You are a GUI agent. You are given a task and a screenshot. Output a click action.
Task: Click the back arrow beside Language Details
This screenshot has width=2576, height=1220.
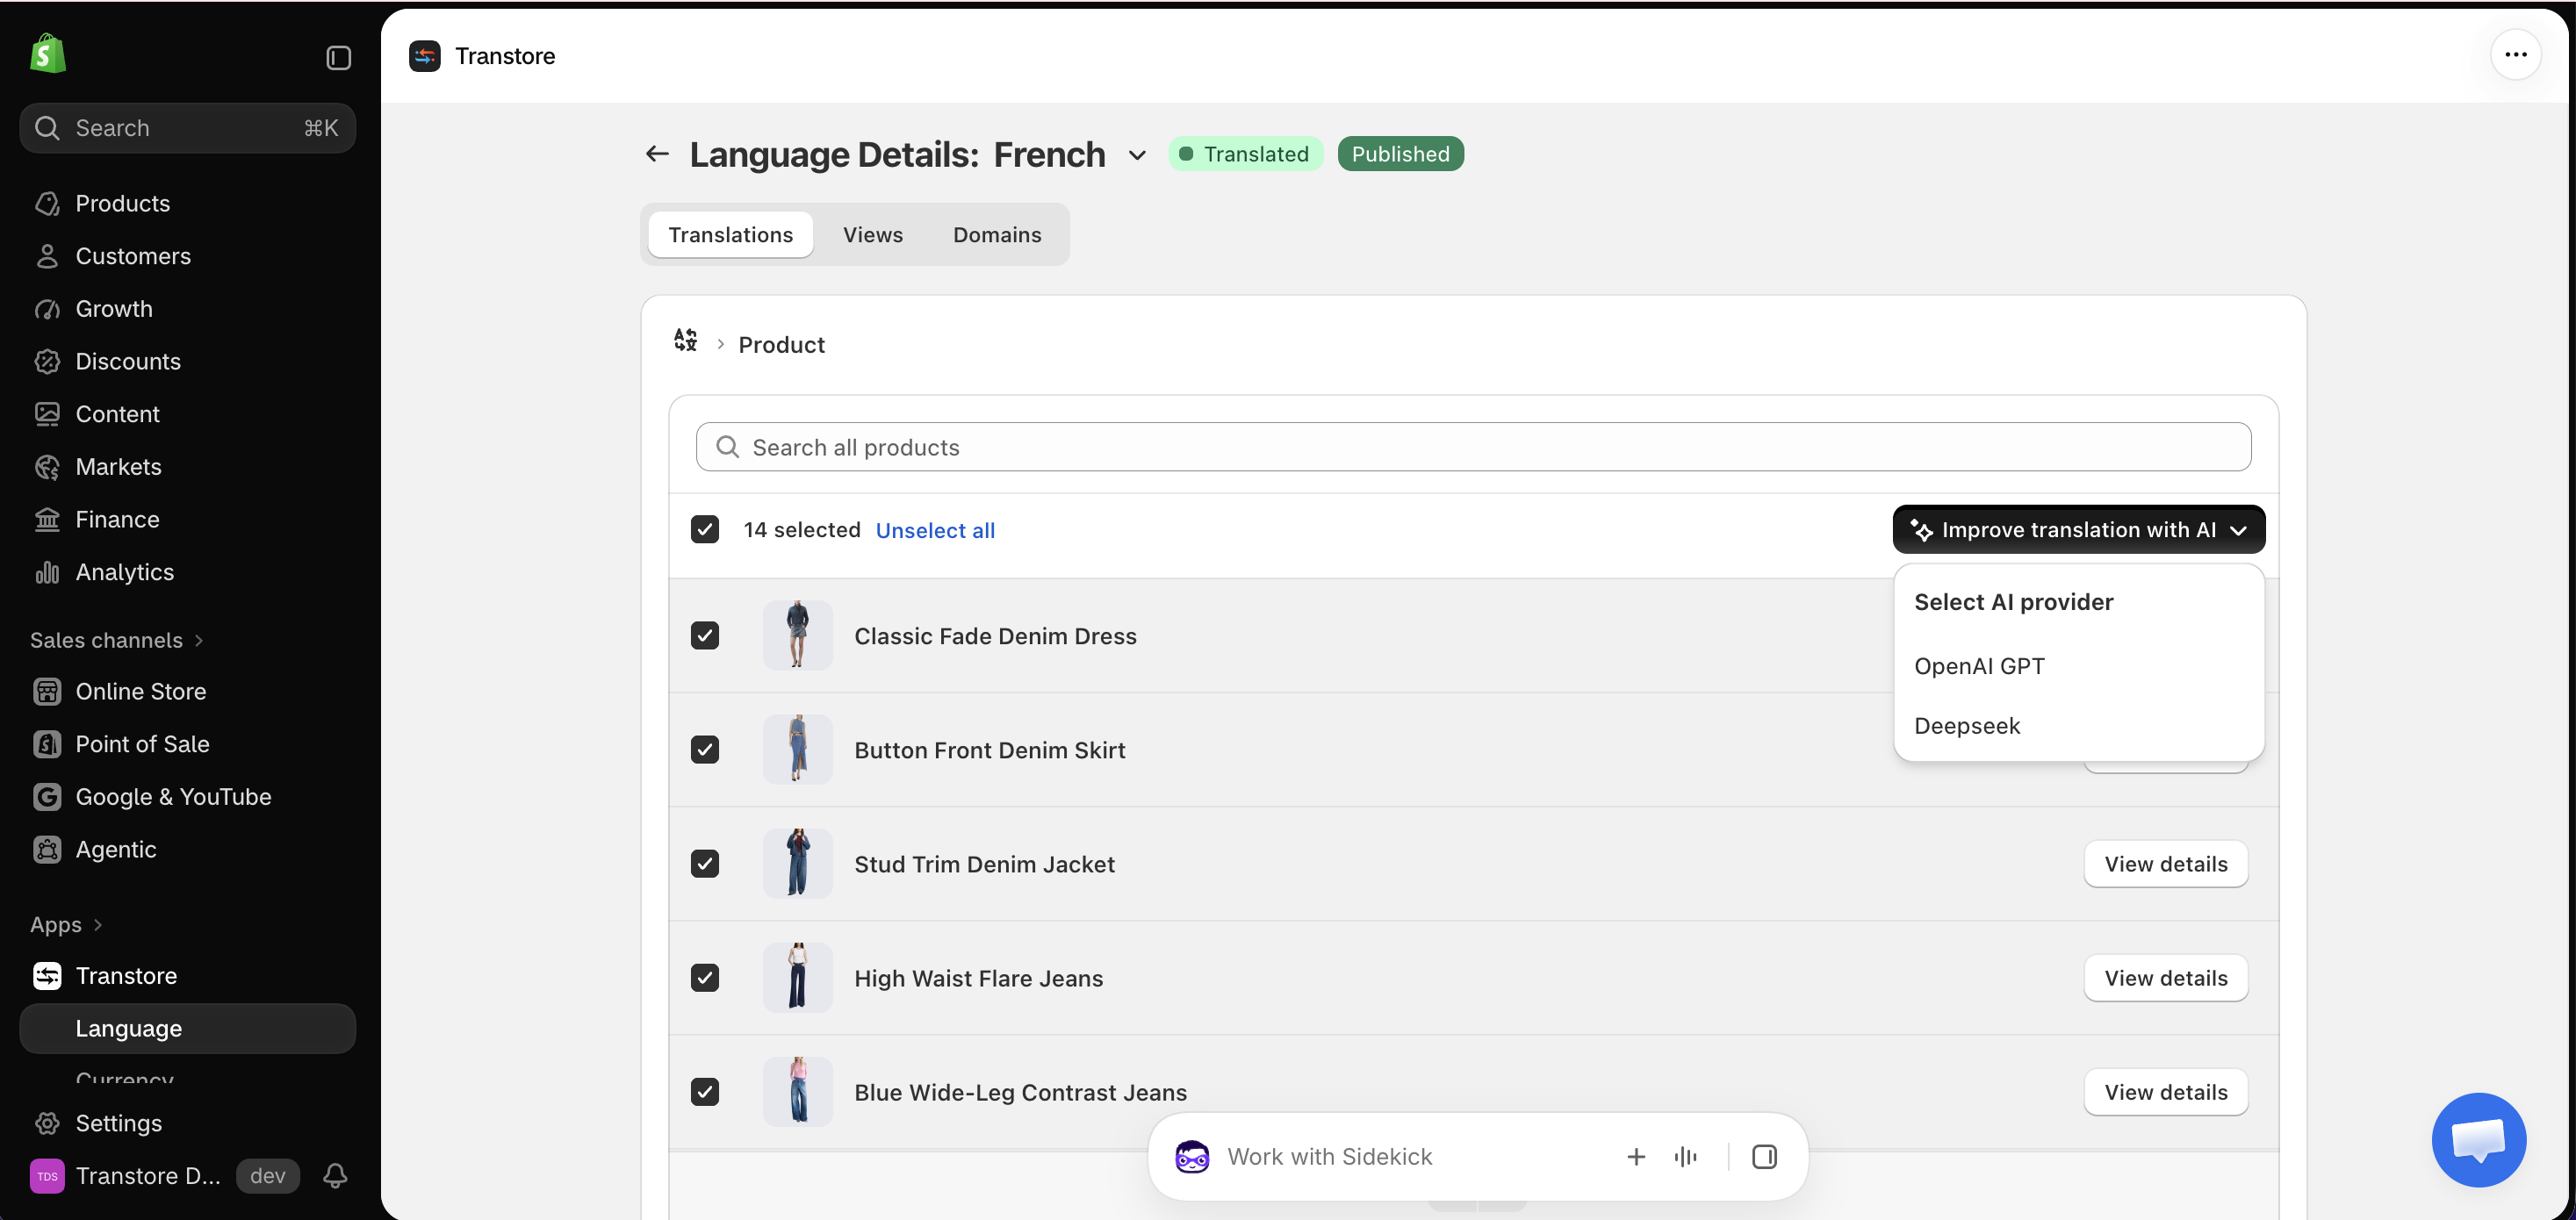tap(657, 154)
